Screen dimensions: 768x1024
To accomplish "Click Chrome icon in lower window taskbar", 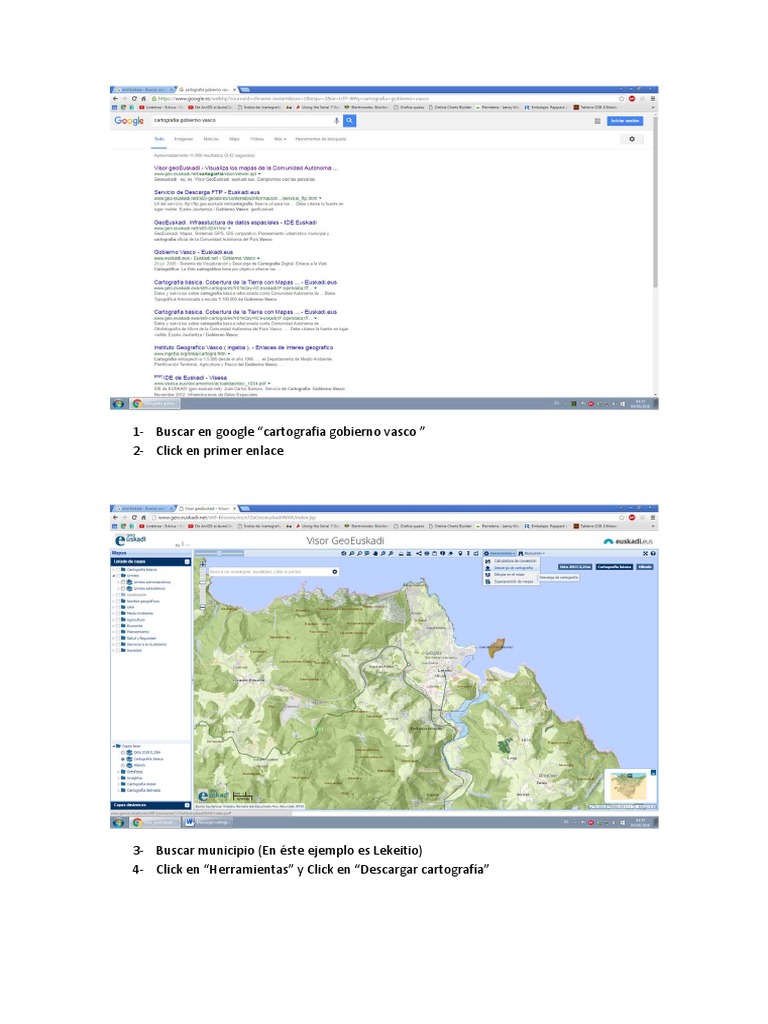I will (138, 823).
